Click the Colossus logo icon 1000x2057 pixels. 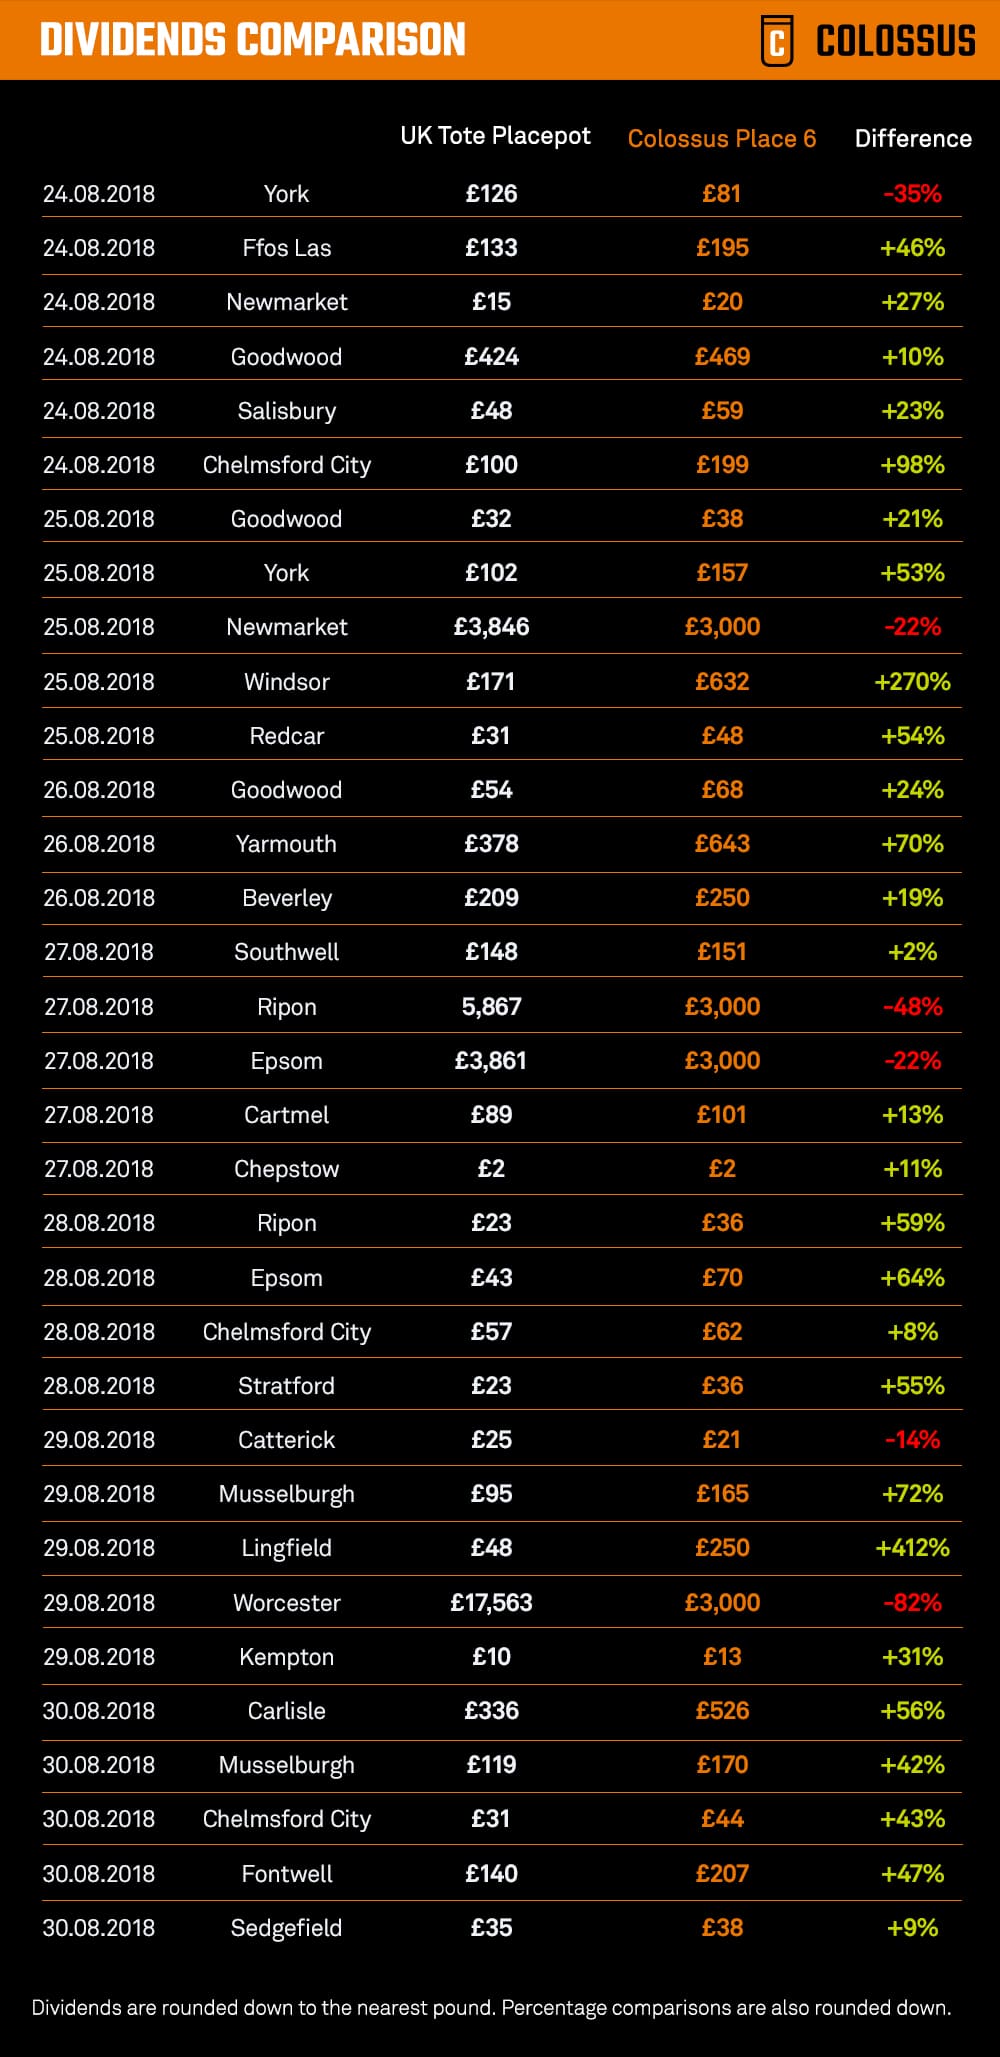(x=777, y=41)
